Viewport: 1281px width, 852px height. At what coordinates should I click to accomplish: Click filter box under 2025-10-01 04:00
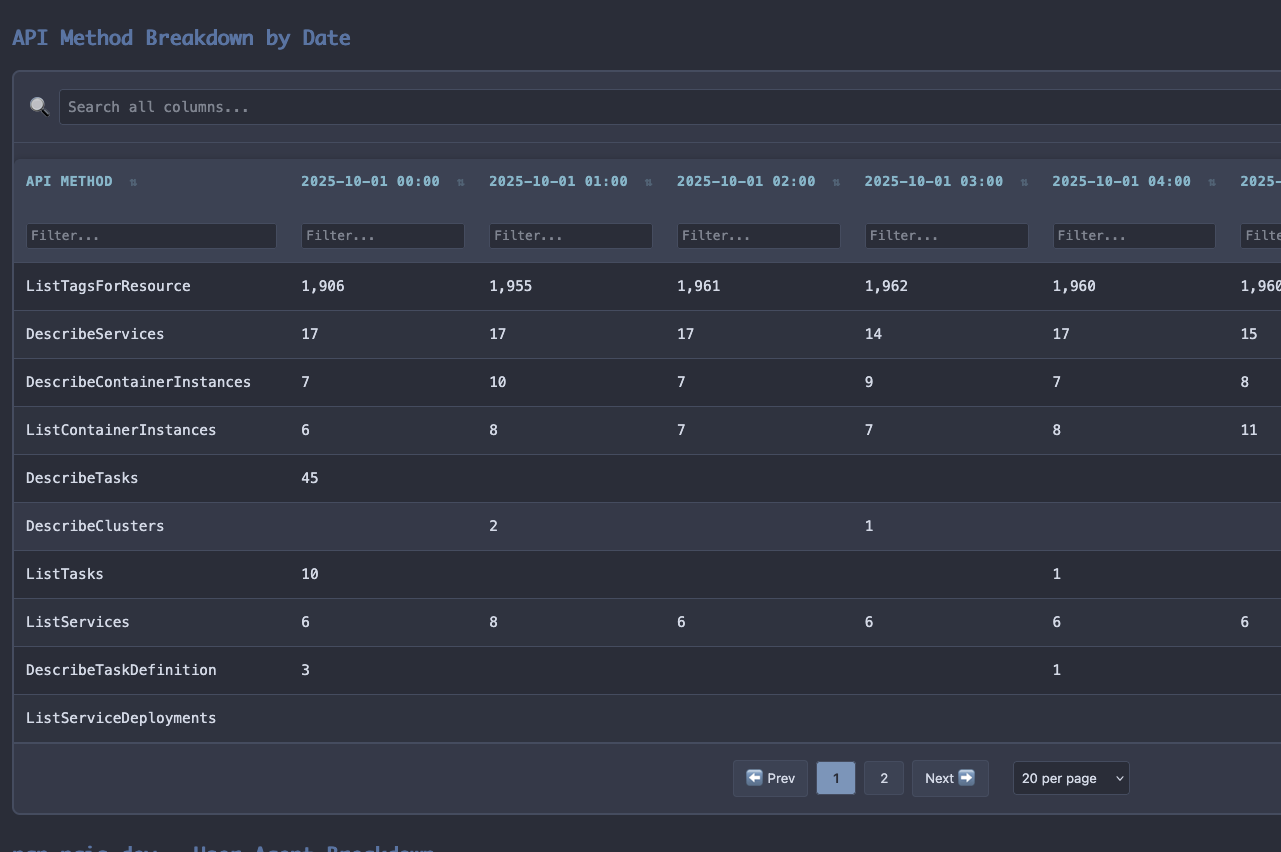(1134, 236)
